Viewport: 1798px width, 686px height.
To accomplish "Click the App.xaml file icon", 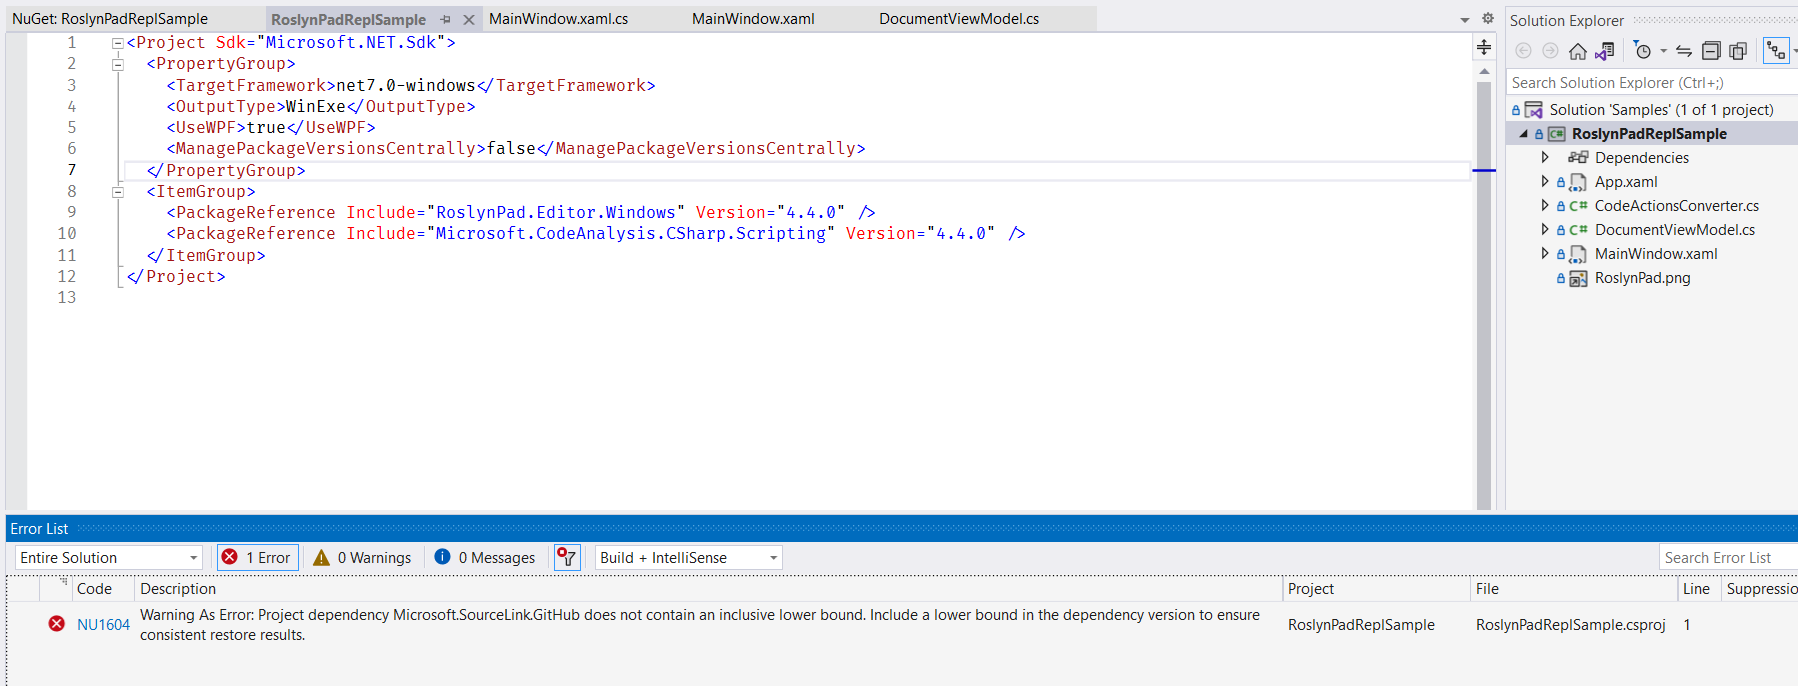I will pos(1578,182).
